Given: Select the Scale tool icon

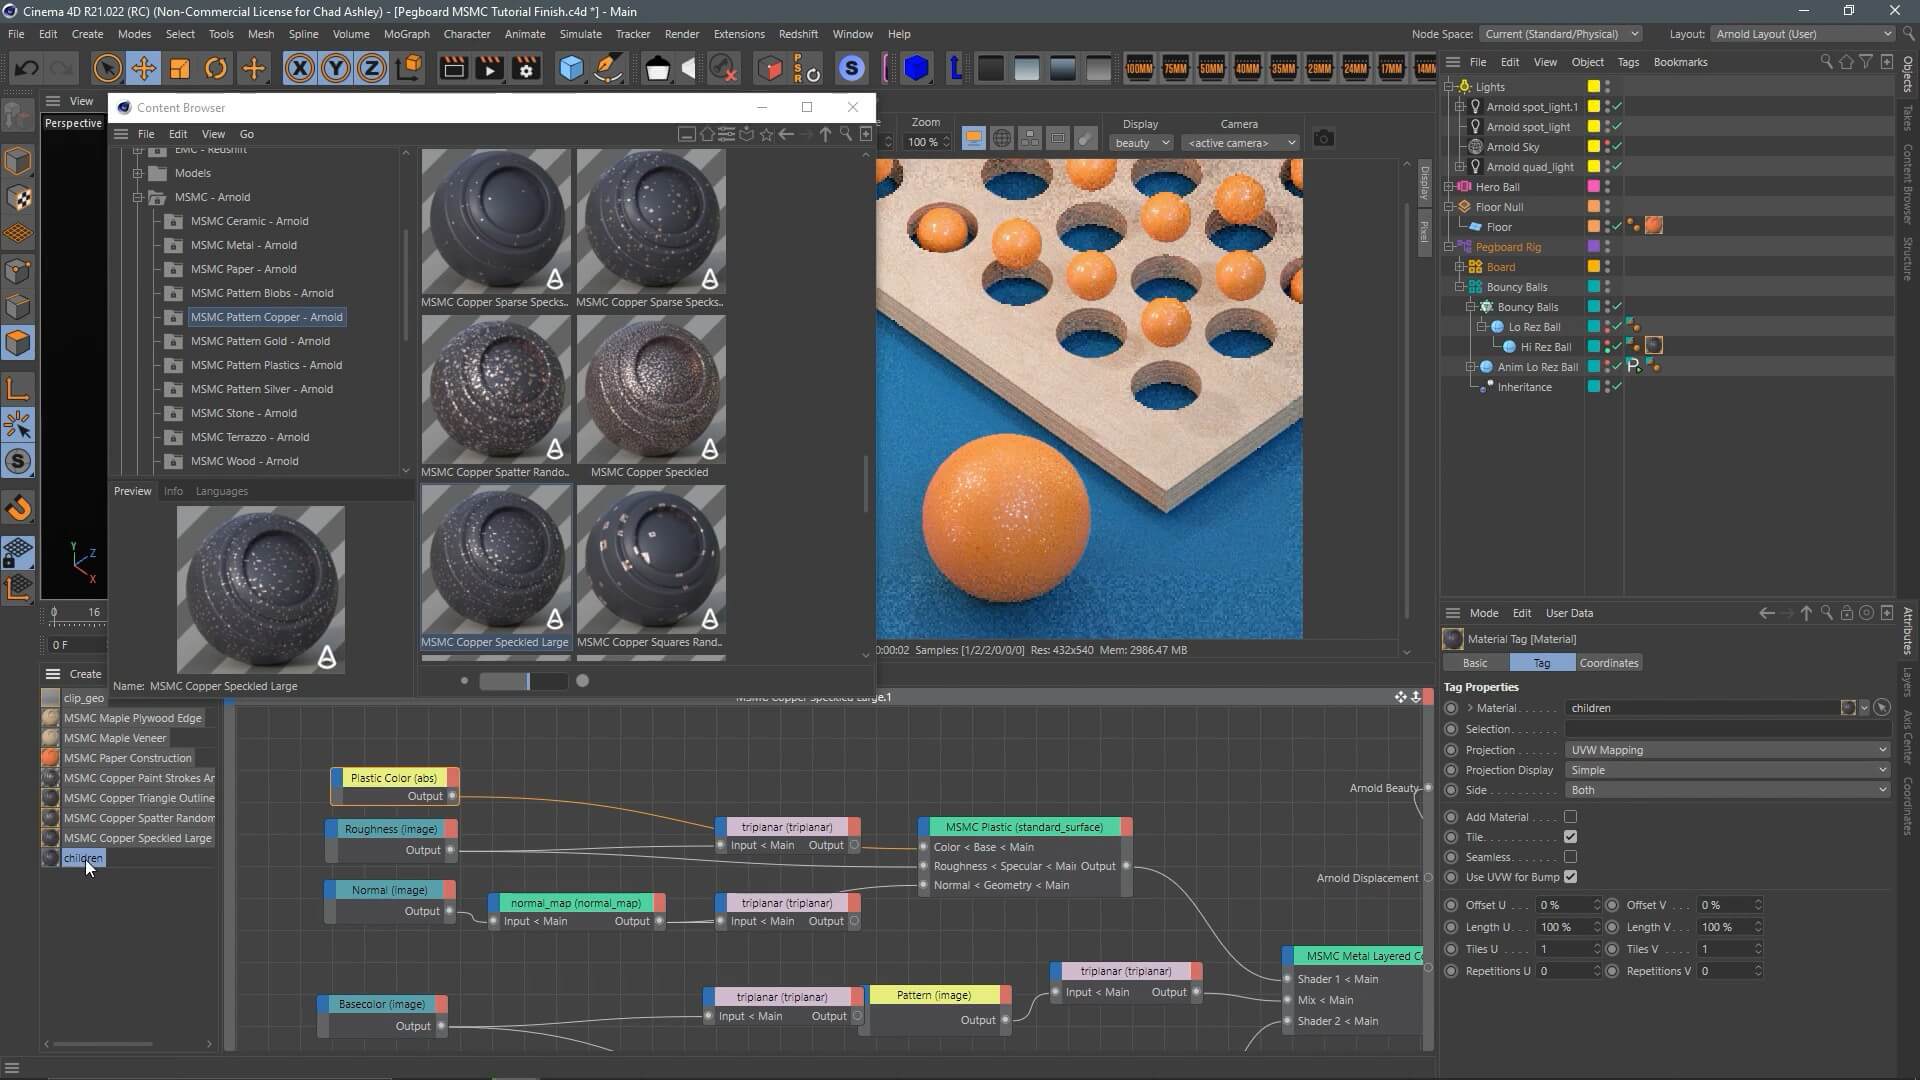Looking at the screenshot, I should (180, 69).
